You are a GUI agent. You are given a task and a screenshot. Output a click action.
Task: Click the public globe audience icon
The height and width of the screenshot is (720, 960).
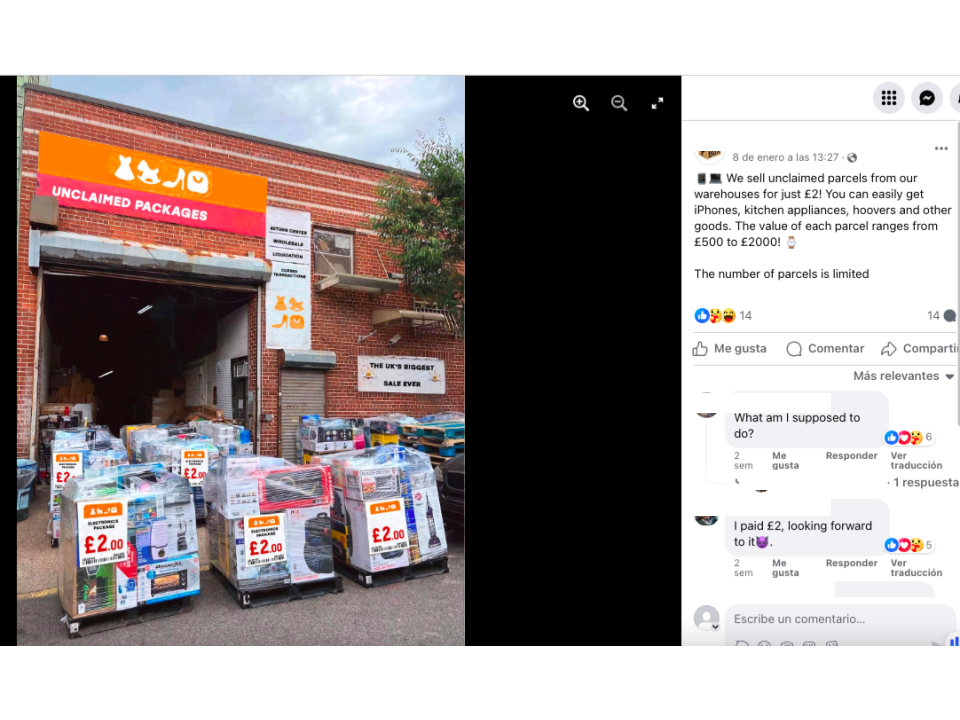[852, 157]
